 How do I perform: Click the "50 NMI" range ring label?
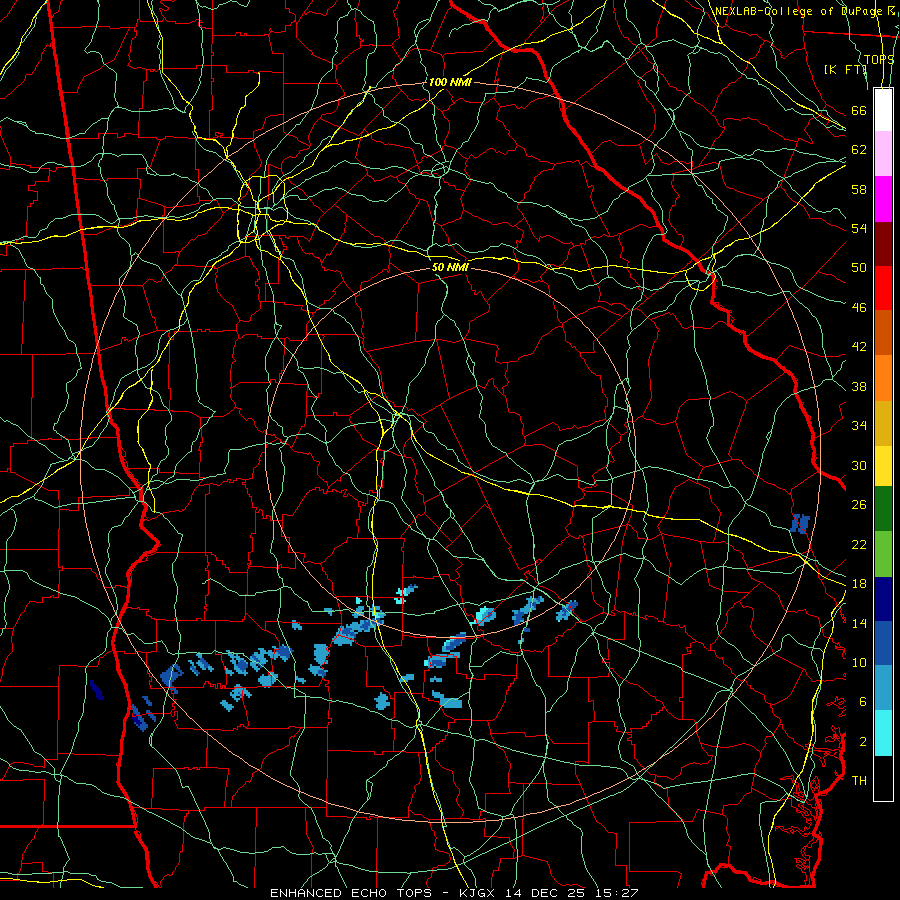pyautogui.click(x=450, y=267)
